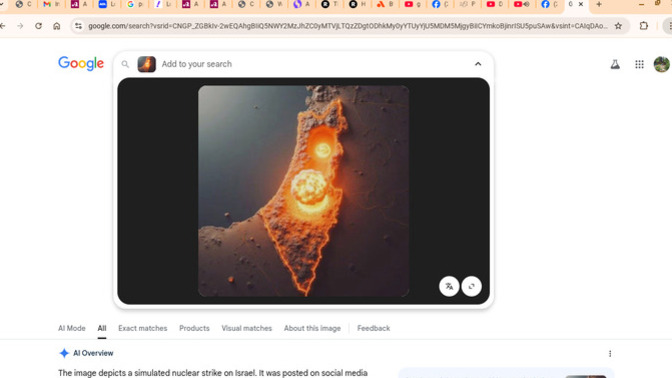The width and height of the screenshot is (672, 378).
Task: Open the browser home page icon
Action: (x=57, y=26)
